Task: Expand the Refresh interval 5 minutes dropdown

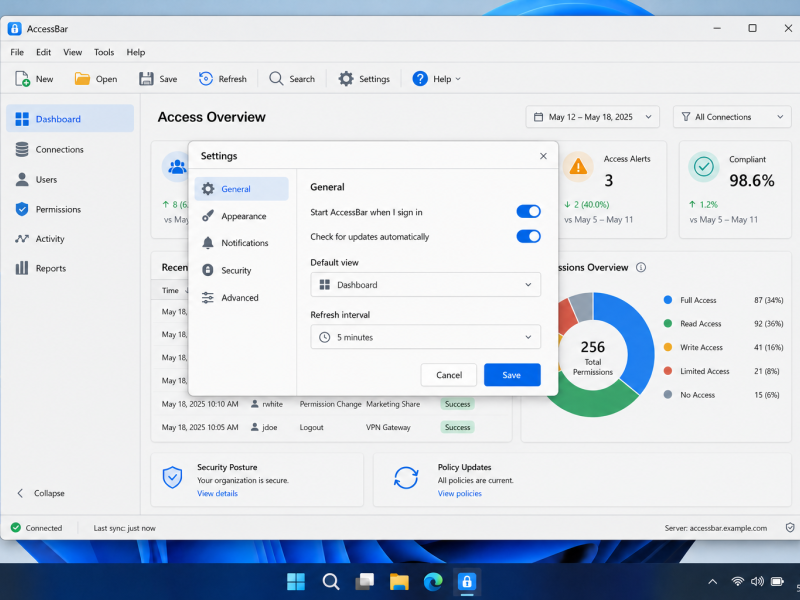Action: pyautogui.click(x=426, y=337)
